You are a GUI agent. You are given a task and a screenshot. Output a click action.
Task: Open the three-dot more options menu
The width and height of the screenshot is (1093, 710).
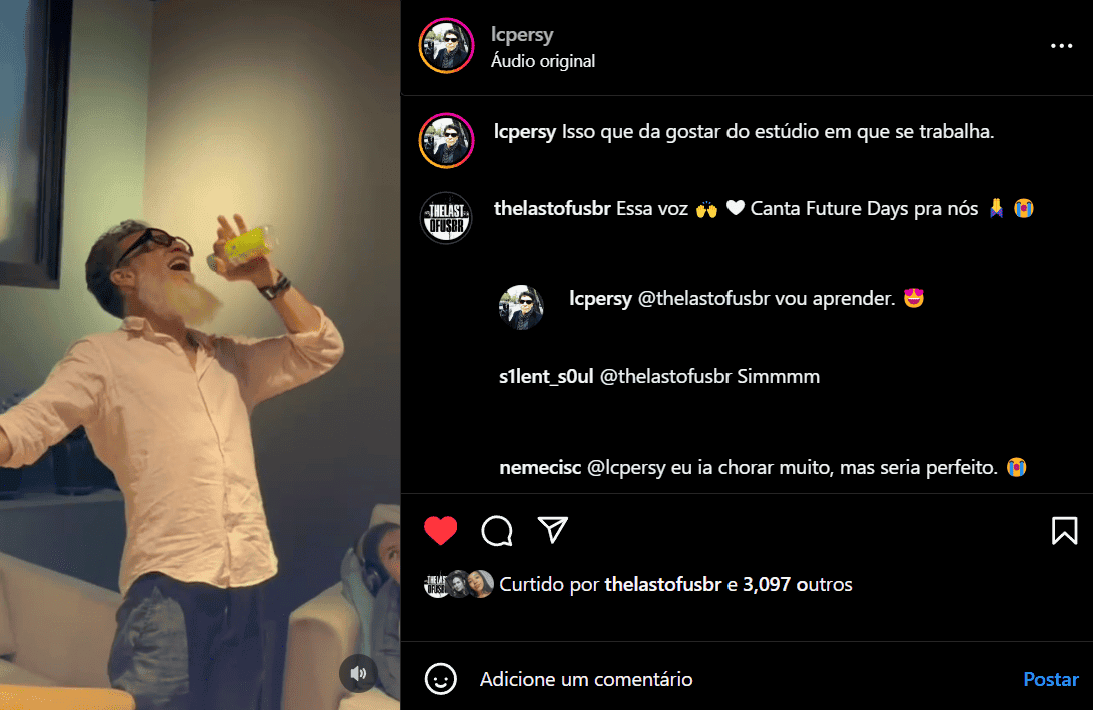tap(1061, 46)
